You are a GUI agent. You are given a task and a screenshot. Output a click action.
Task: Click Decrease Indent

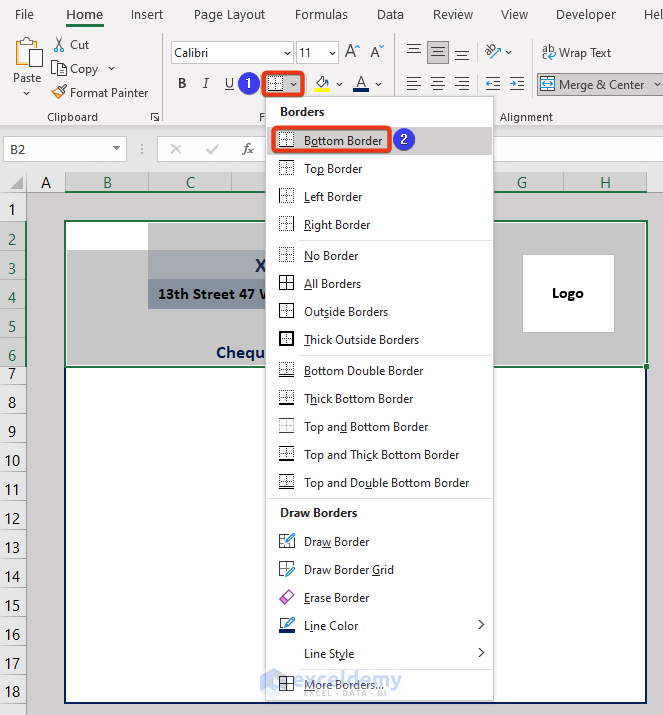[492, 84]
